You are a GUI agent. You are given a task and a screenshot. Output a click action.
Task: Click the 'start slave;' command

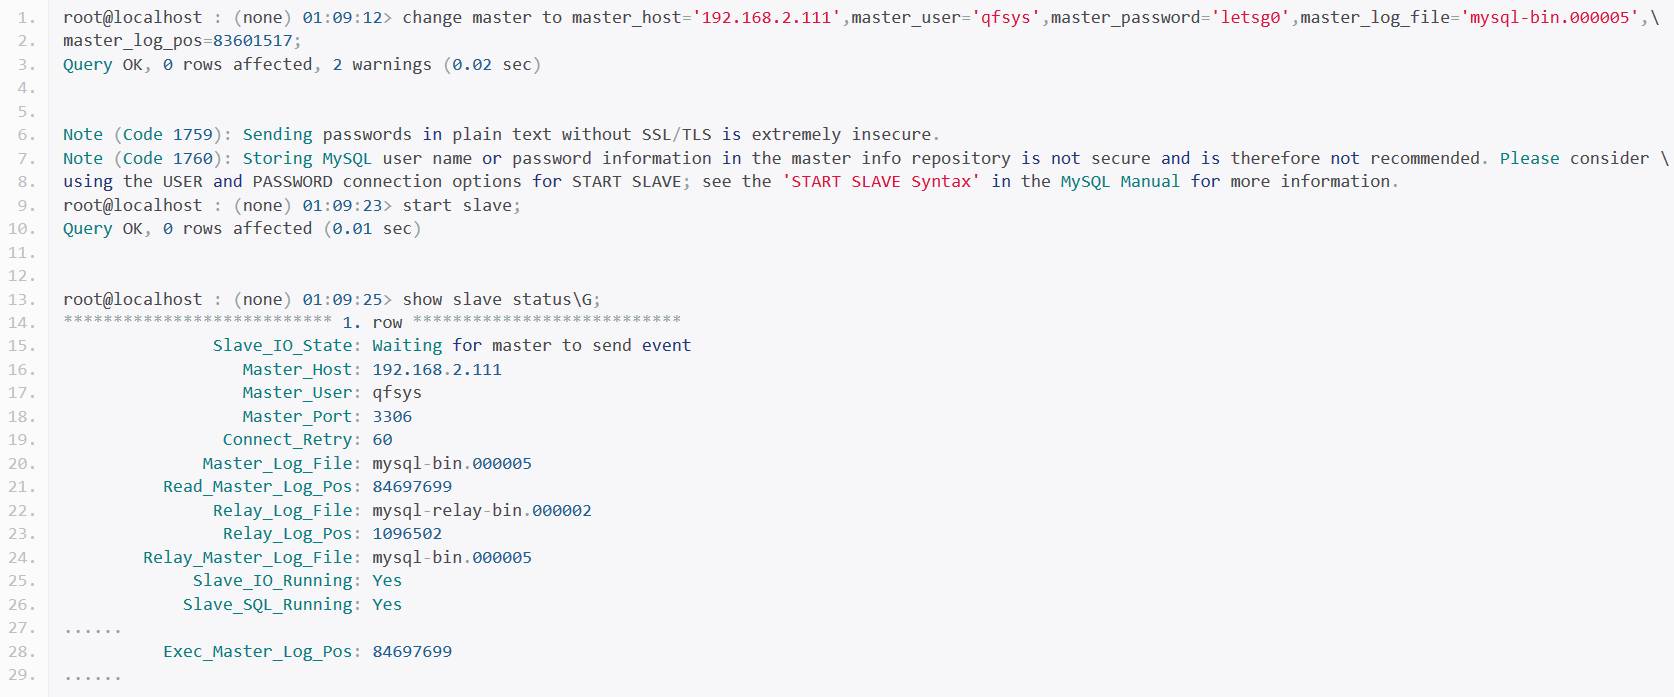[461, 205]
